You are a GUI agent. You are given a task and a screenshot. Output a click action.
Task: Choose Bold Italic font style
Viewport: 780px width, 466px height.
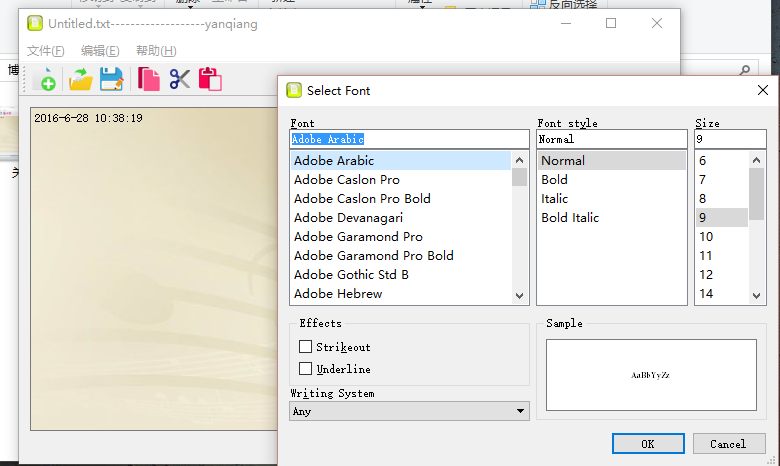(x=612, y=217)
